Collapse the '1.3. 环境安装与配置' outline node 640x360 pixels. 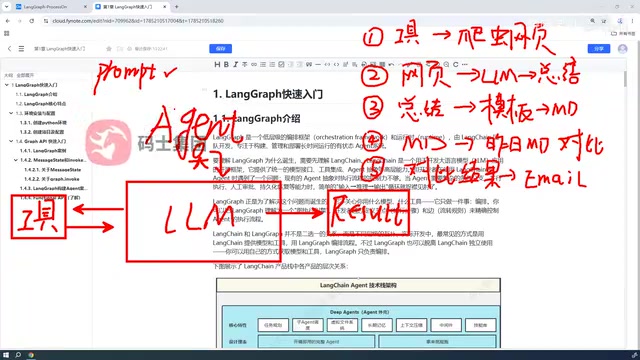point(11,113)
